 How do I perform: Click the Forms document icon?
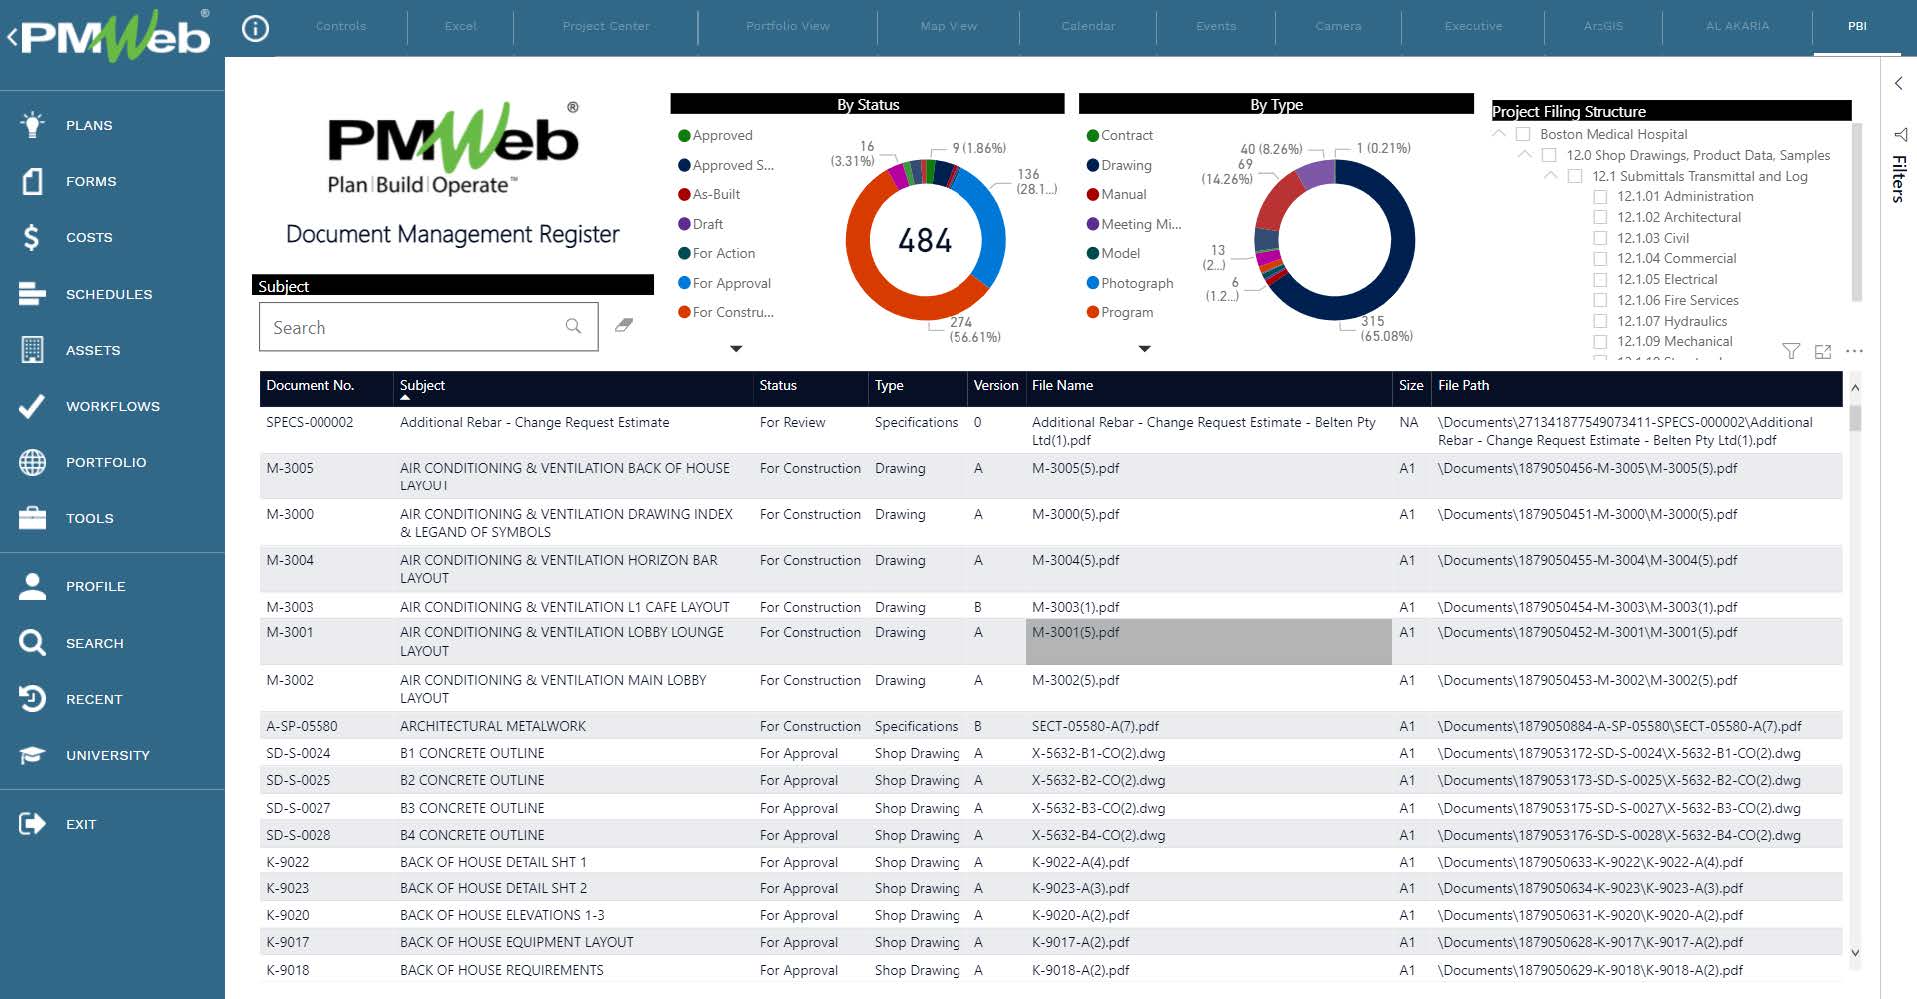pos(32,181)
